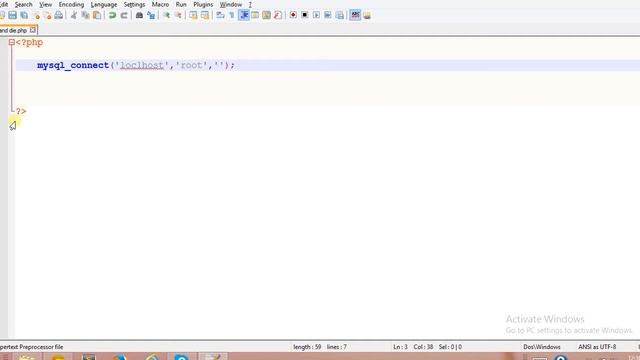This screenshot has width=640, height=360.
Task: Click the Save file toolbar icon
Action: [x=13, y=16]
